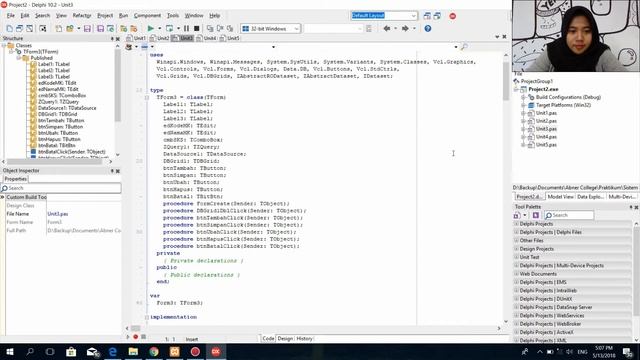
Task: Click the Run without debugging icon
Action: pos(169,29)
